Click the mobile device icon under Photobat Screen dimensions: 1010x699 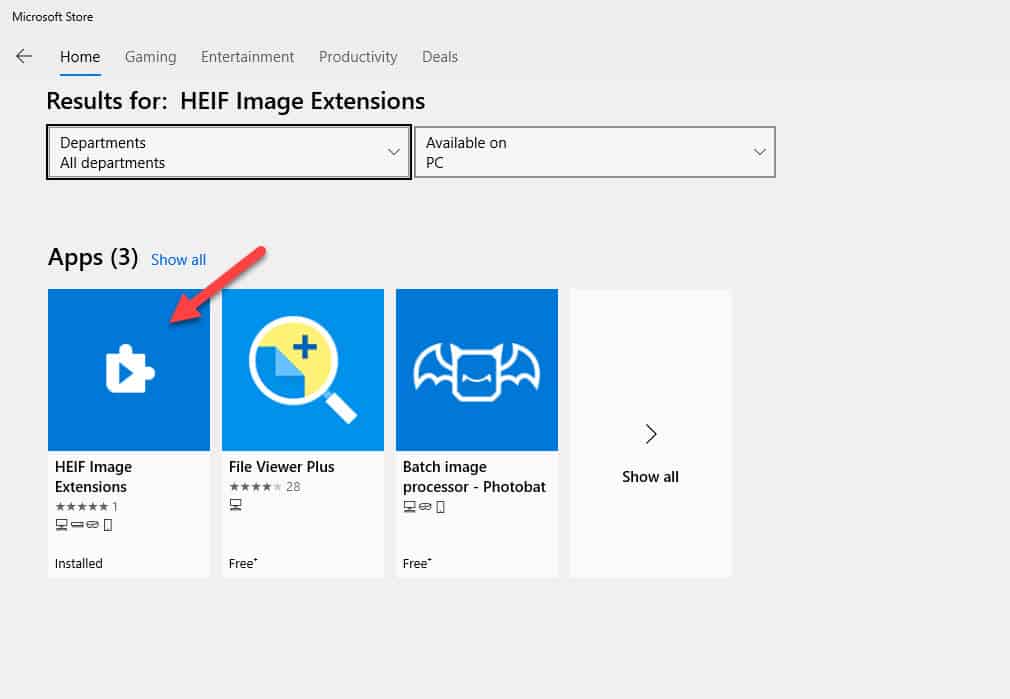click(441, 506)
